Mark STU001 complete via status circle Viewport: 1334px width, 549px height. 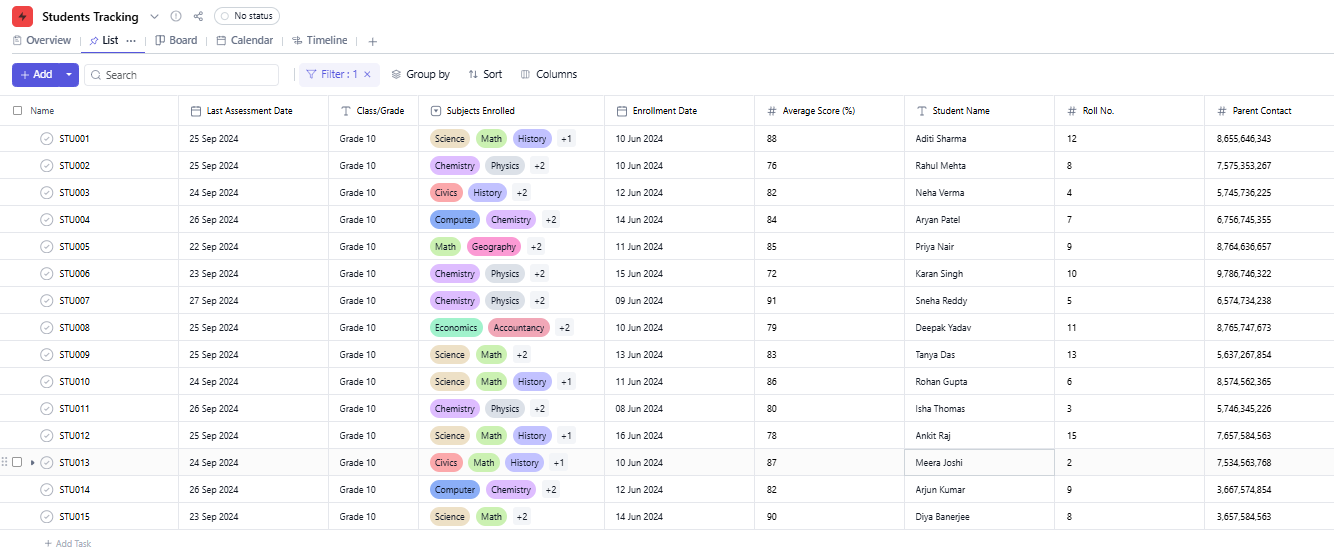pyautogui.click(x=46, y=139)
